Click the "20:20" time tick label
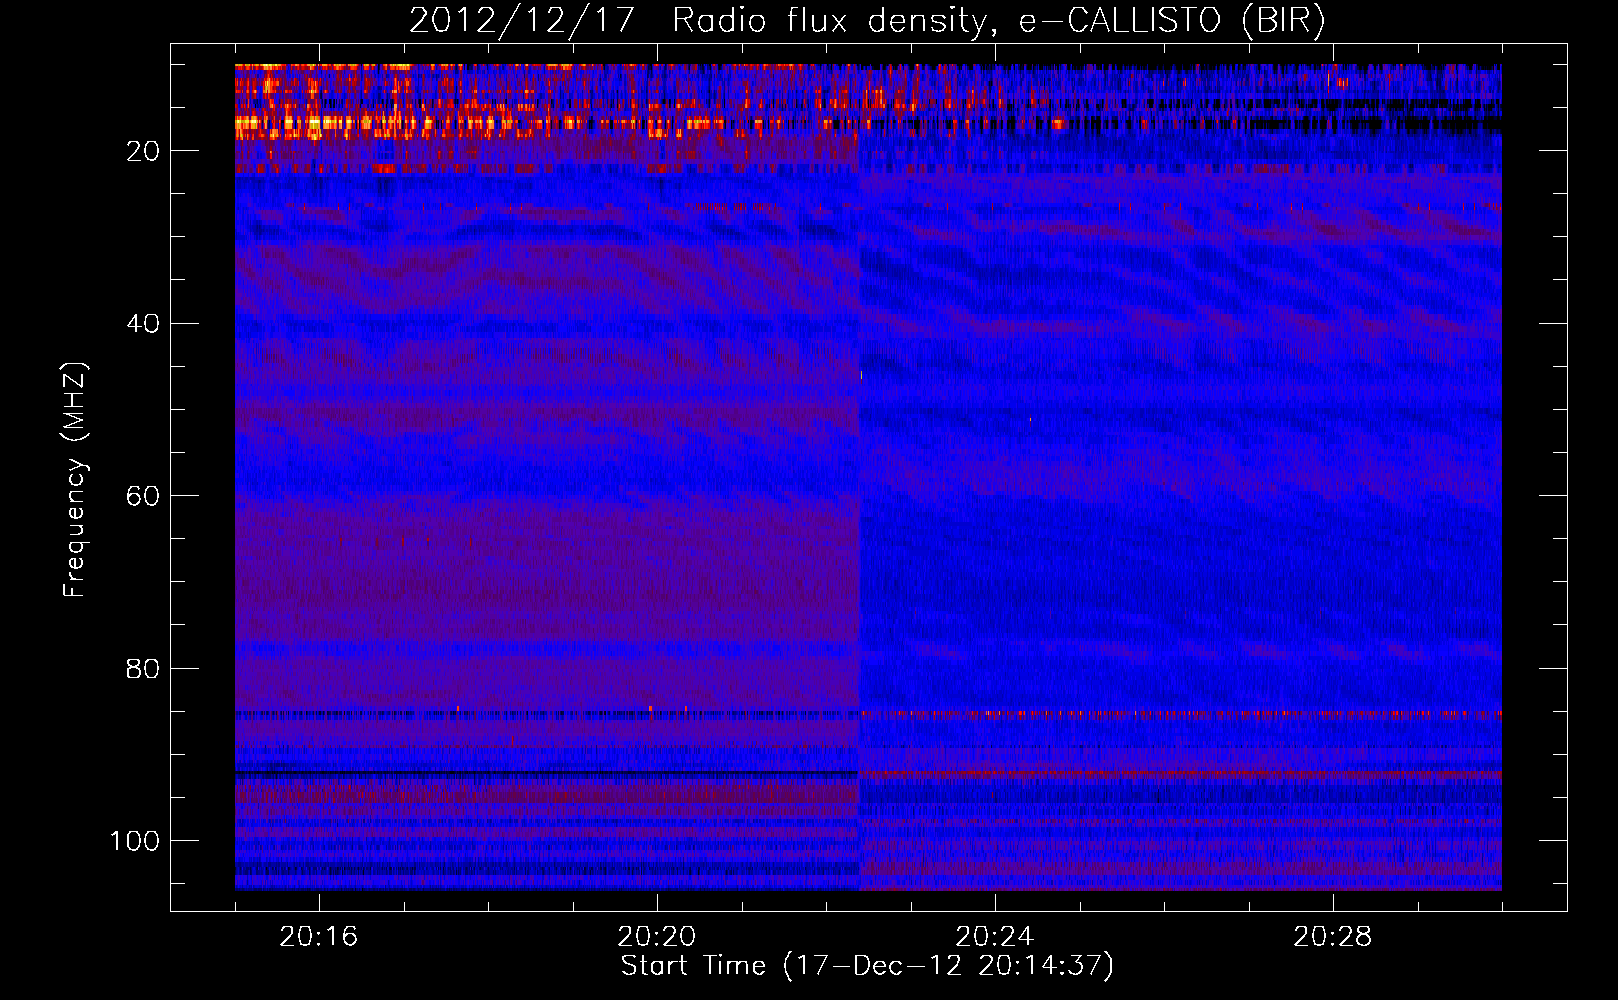The image size is (1618, 1000). (657, 937)
